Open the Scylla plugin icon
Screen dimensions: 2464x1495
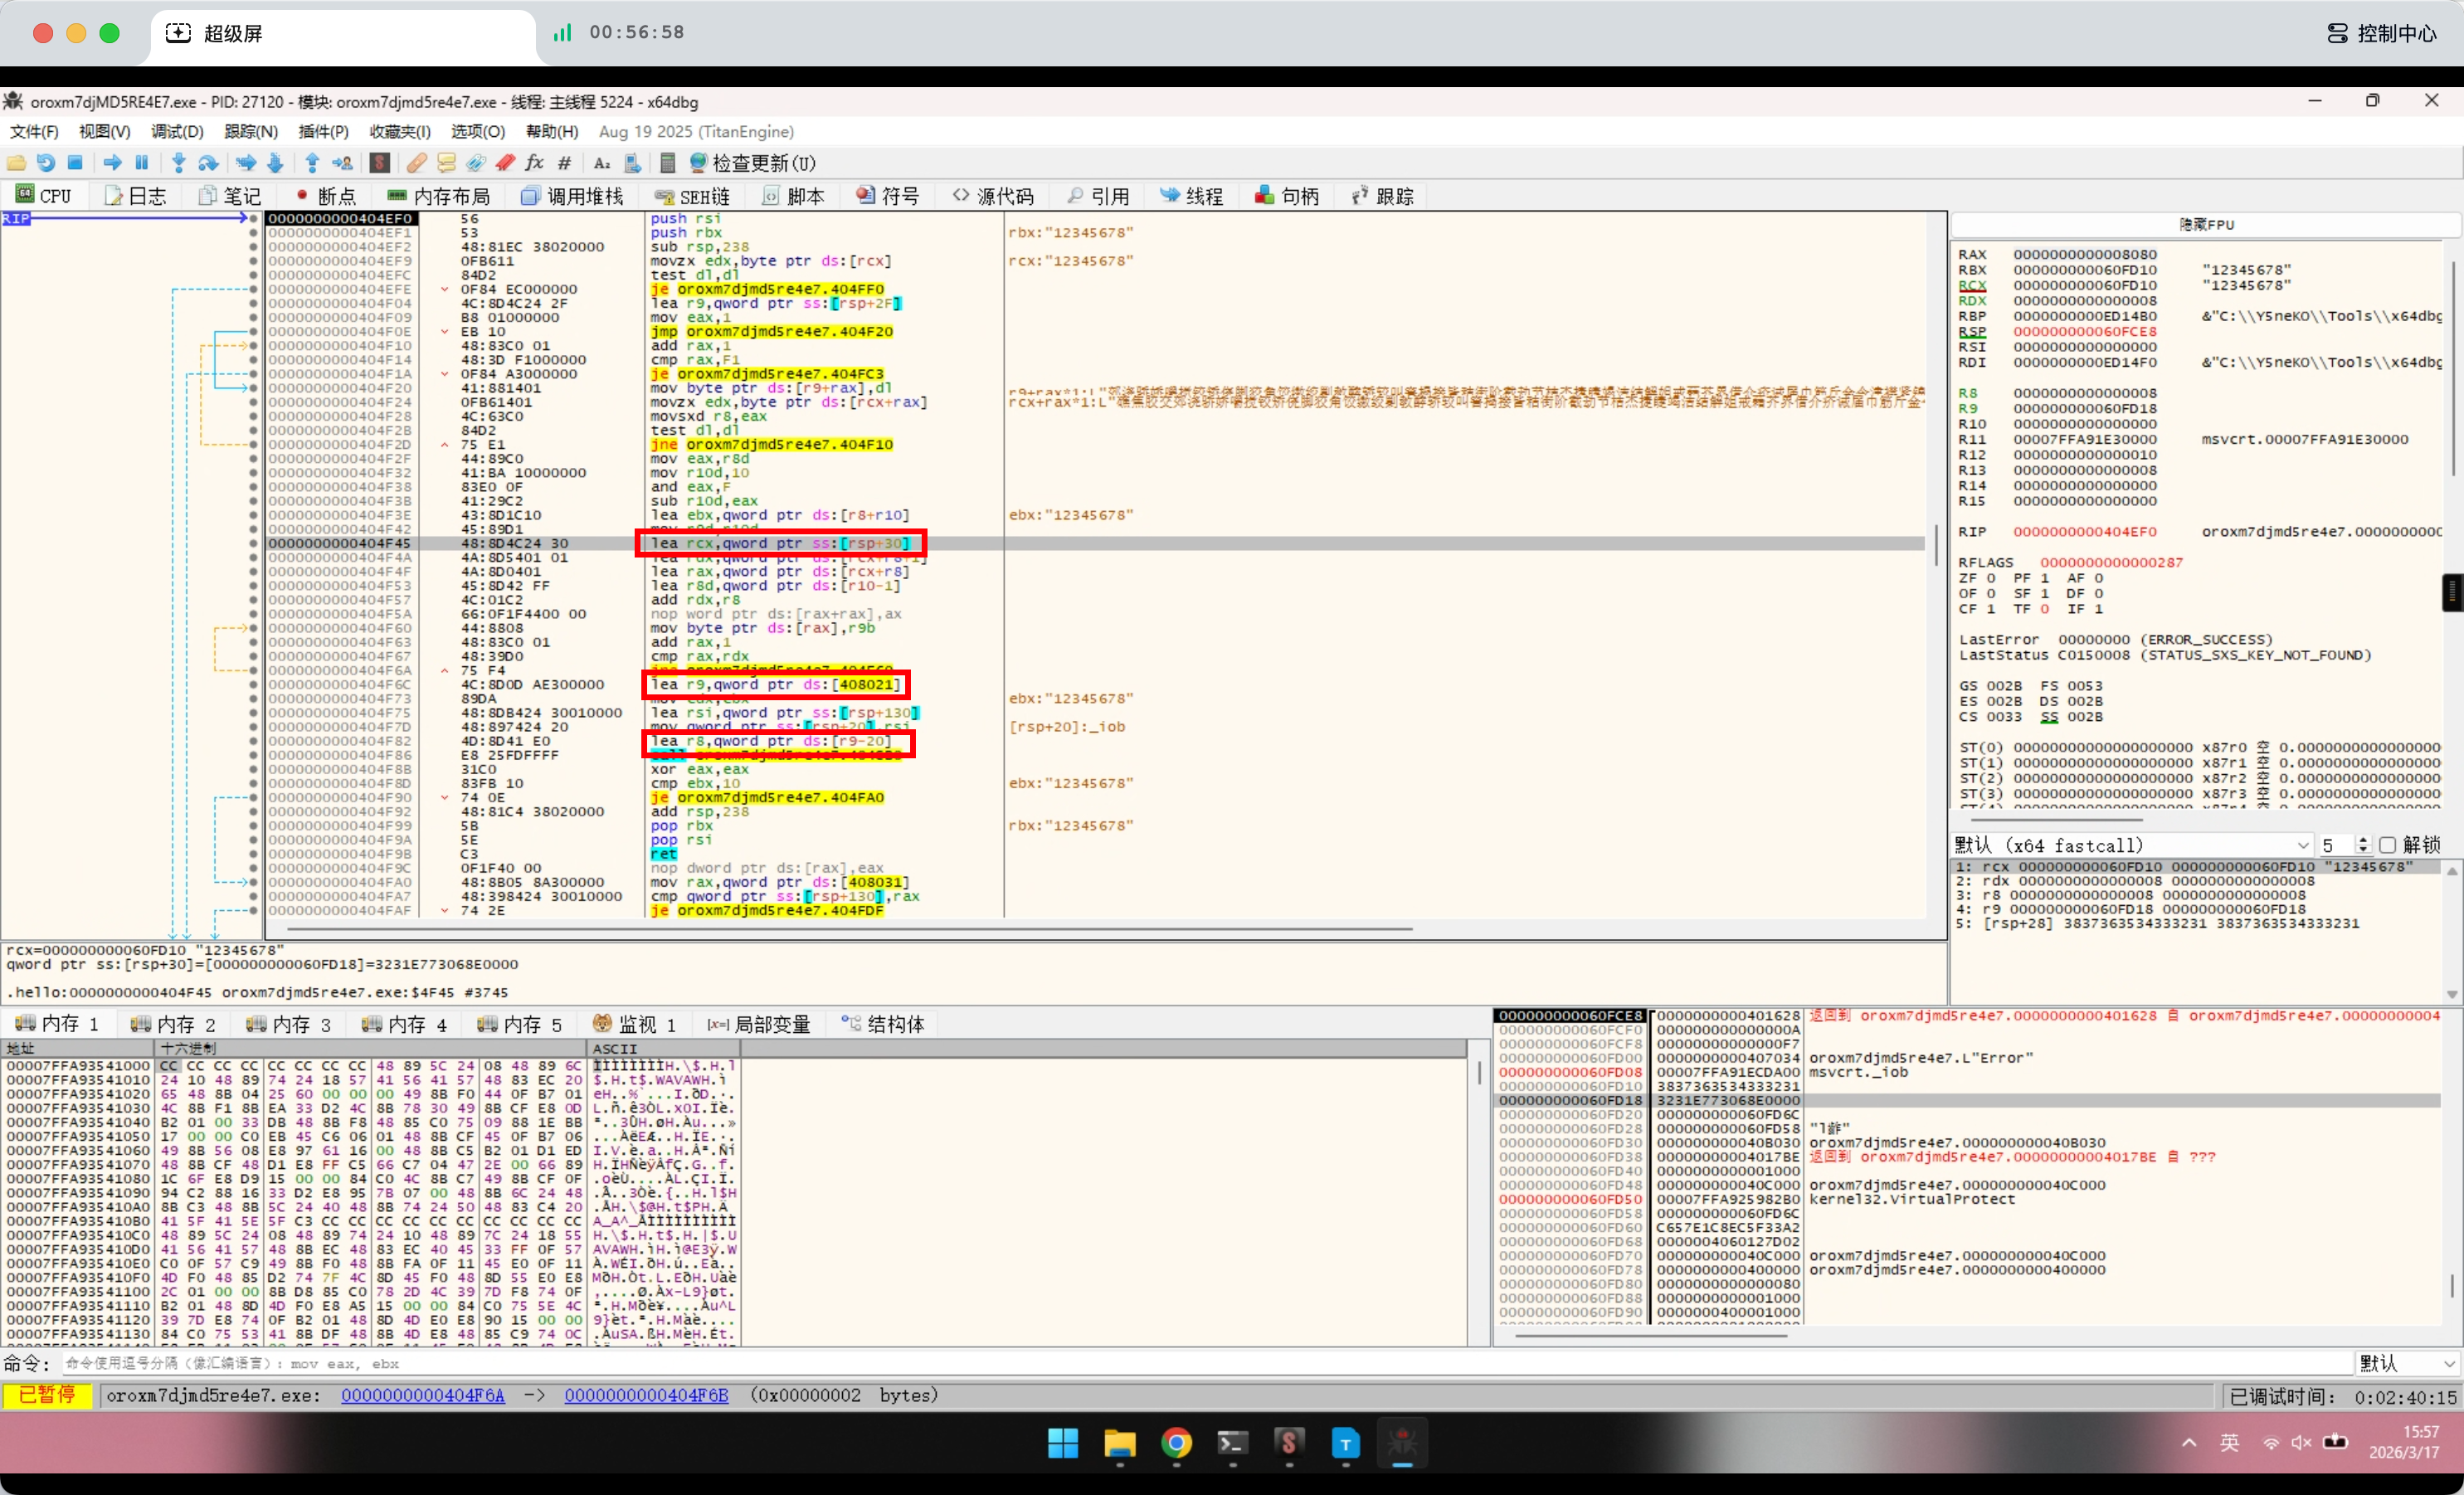tap(379, 163)
